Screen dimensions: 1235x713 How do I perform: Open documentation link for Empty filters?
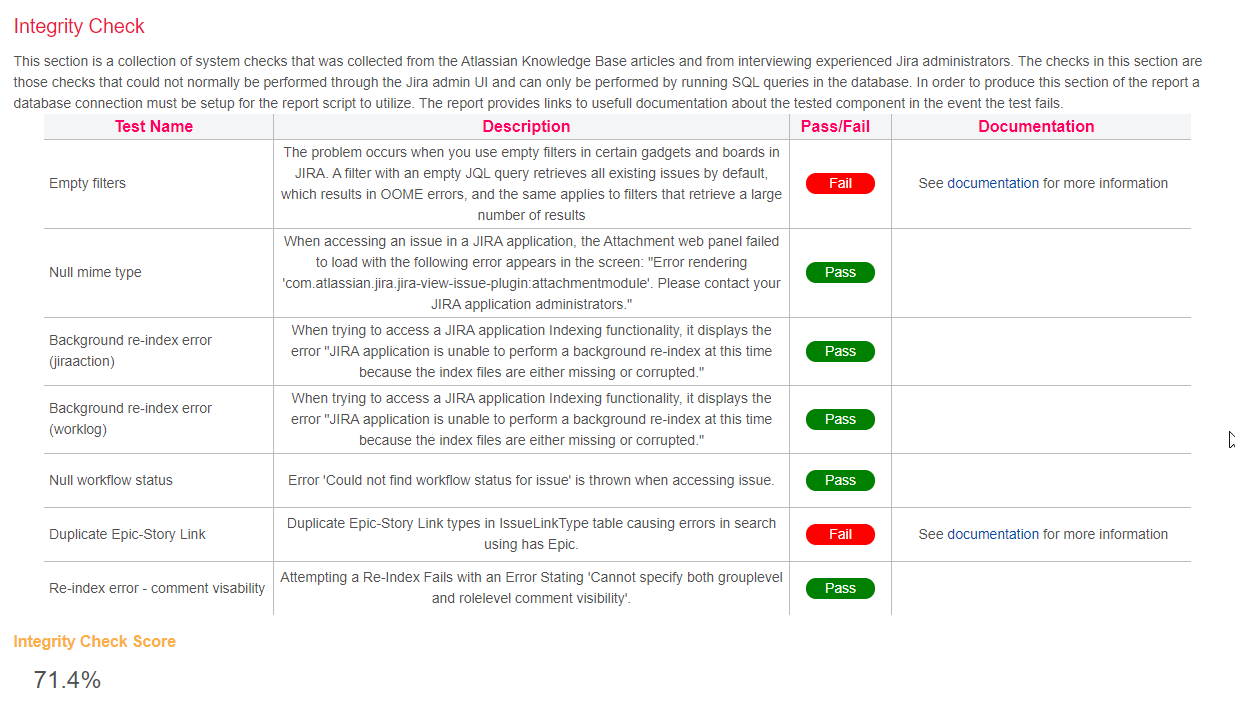992,183
